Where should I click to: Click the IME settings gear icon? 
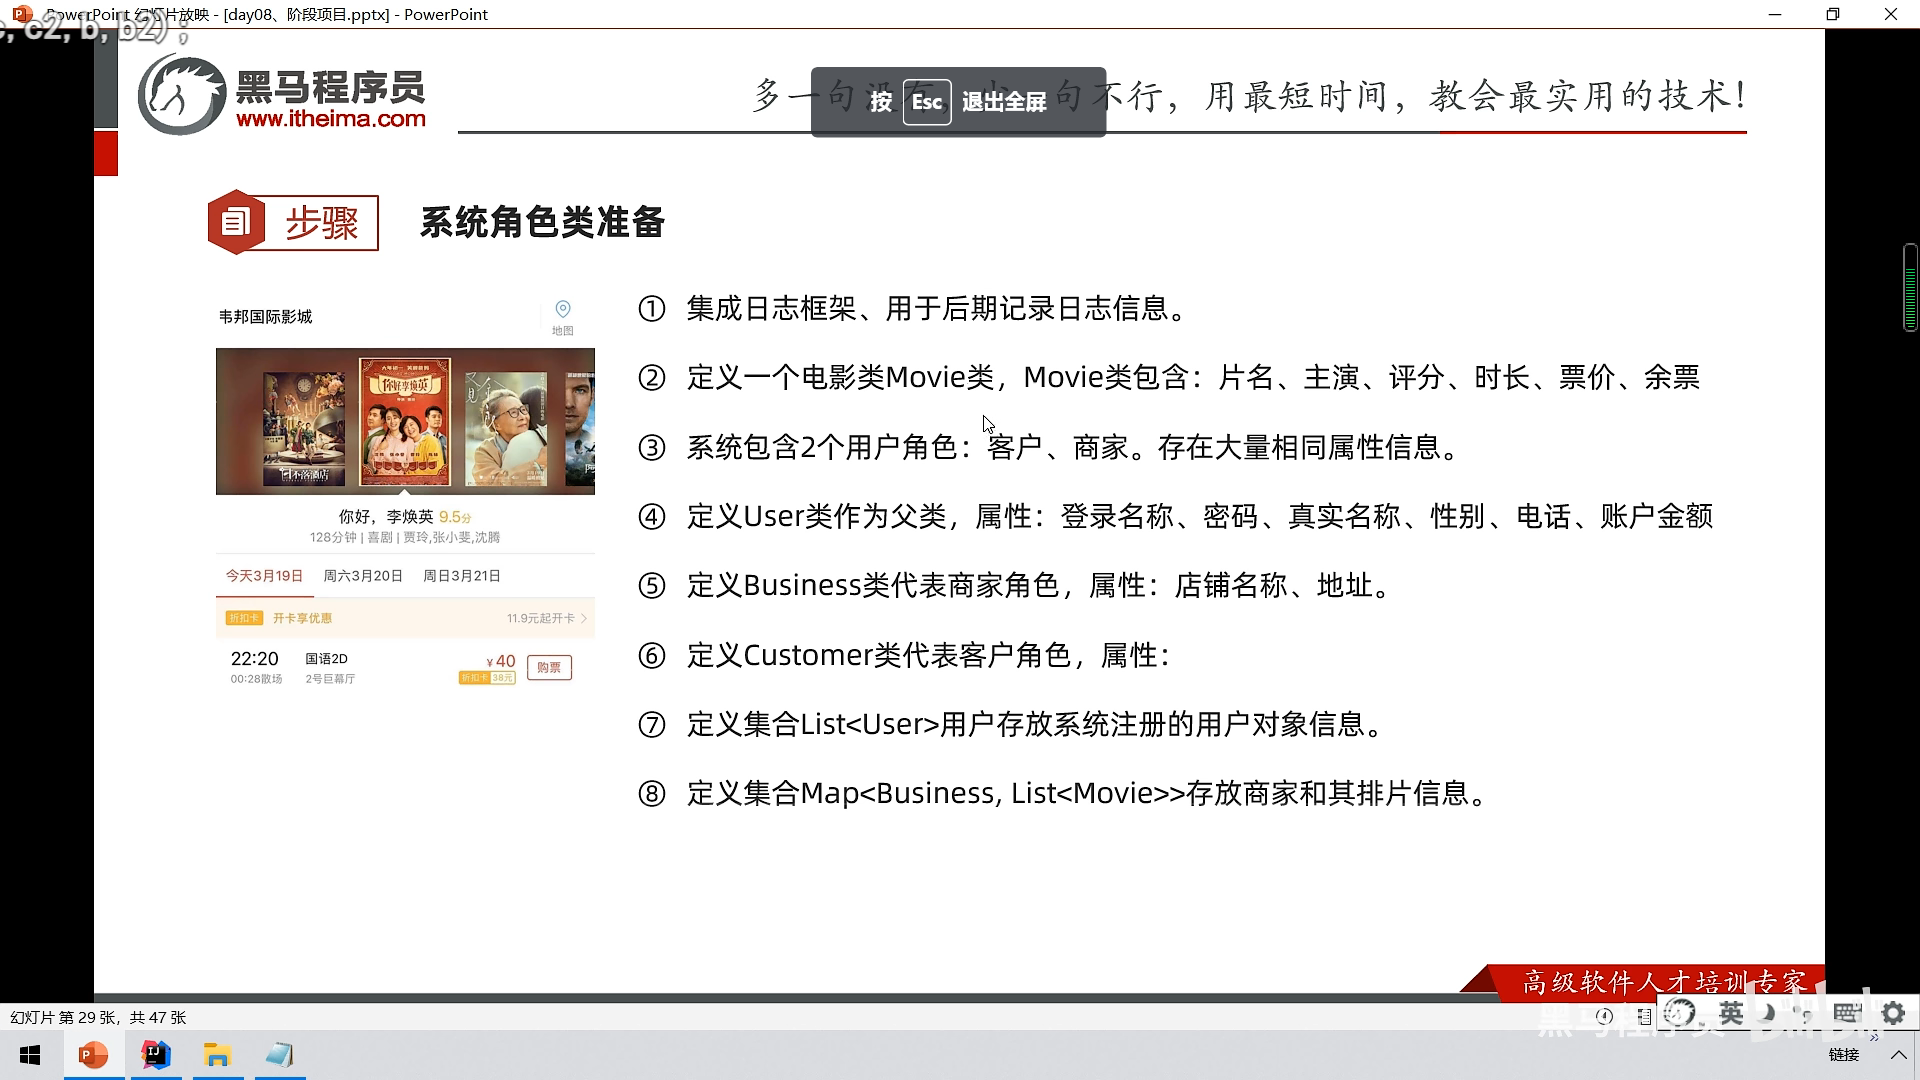[x=1892, y=1014]
